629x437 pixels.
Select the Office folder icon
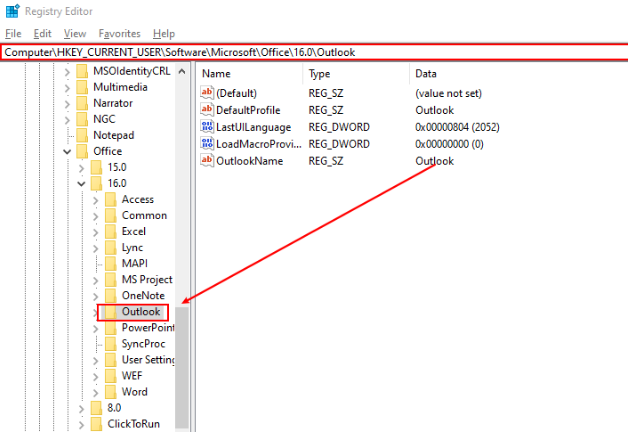coord(82,151)
